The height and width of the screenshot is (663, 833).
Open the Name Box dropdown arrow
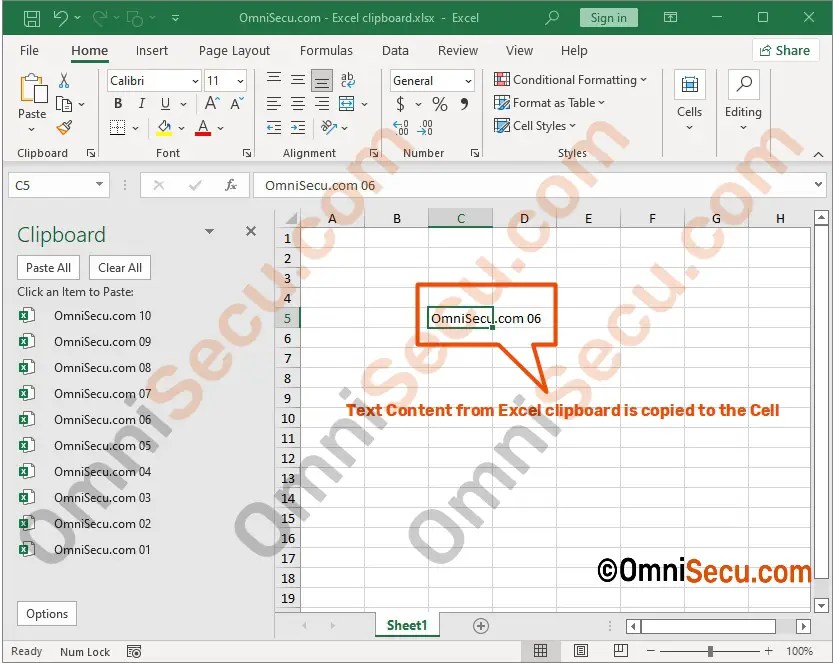point(99,184)
